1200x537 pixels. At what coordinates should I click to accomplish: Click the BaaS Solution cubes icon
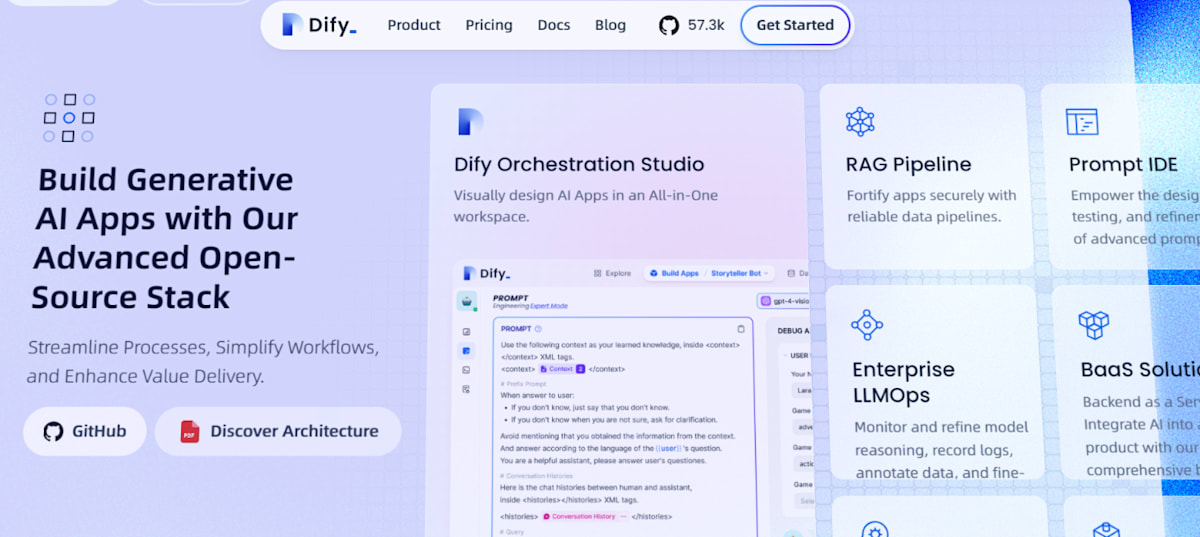point(1094,325)
